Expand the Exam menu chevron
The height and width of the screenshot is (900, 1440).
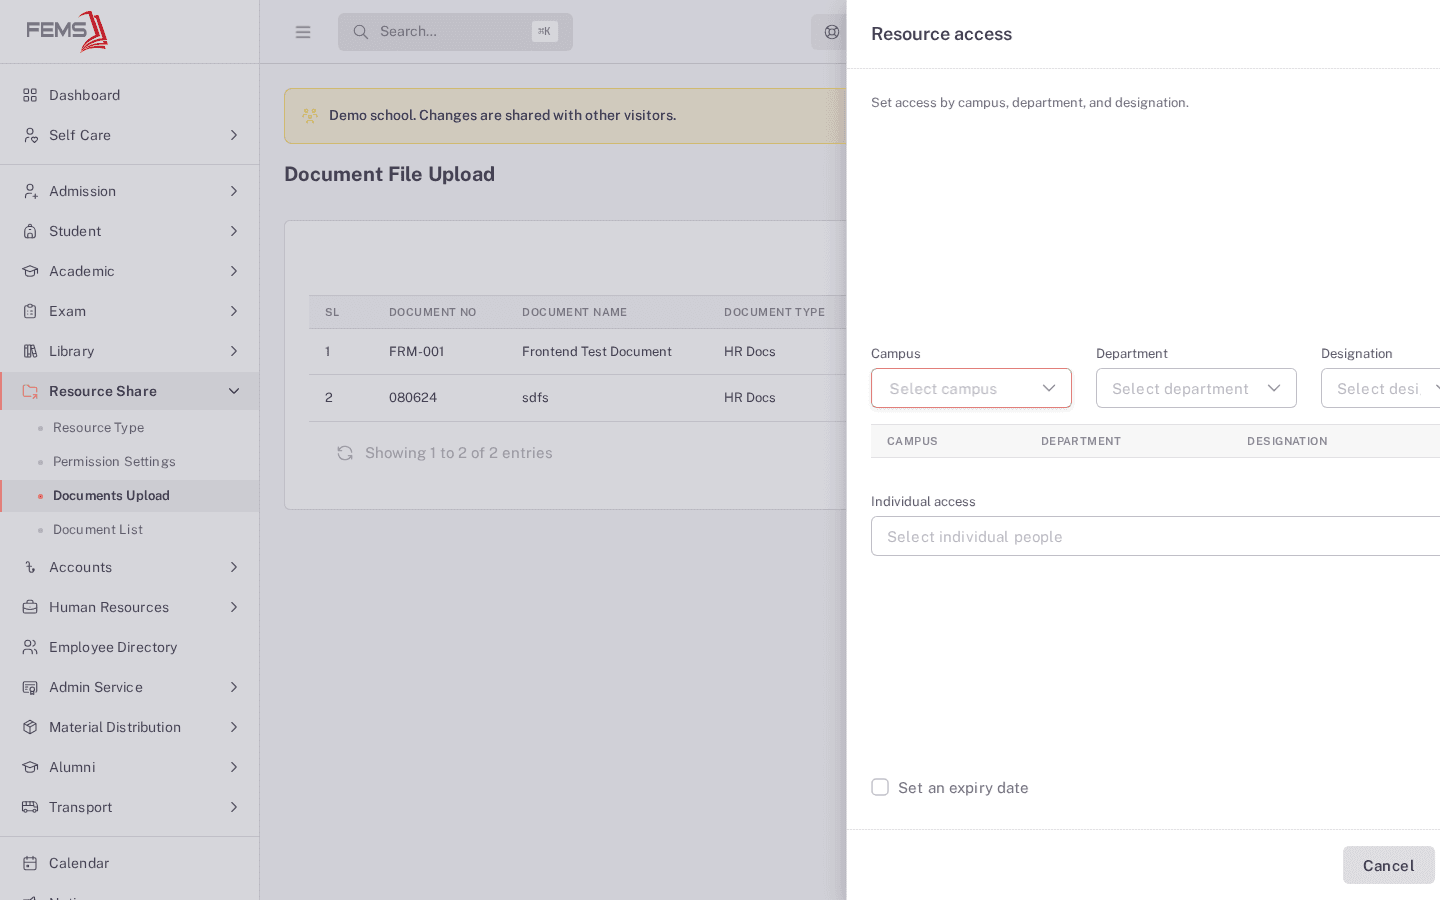pyautogui.click(x=234, y=311)
